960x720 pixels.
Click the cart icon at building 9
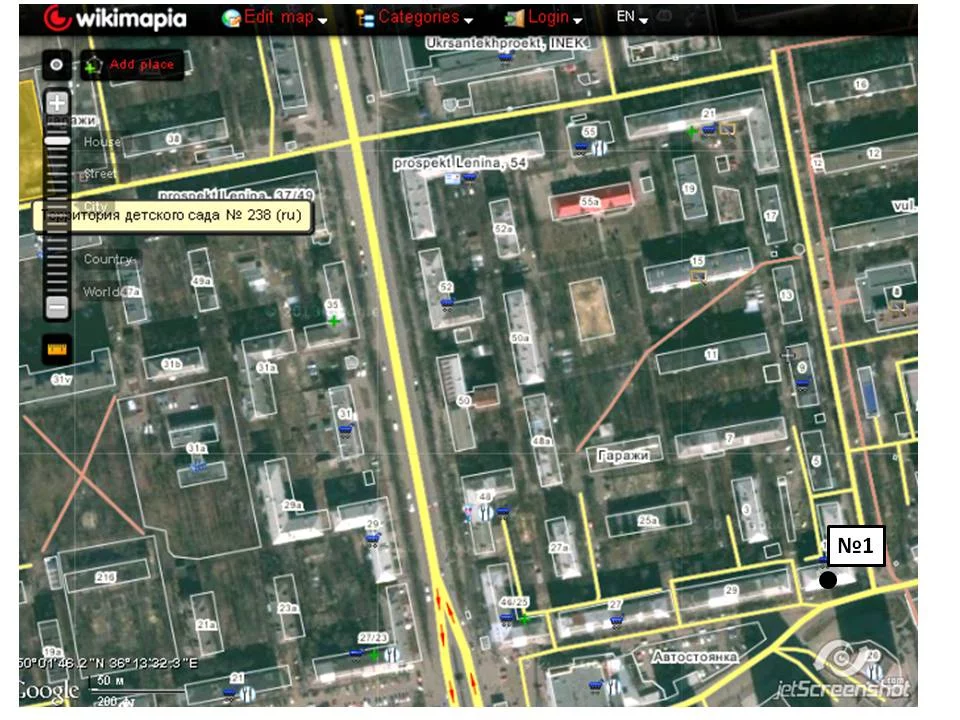[x=802, y=384]
